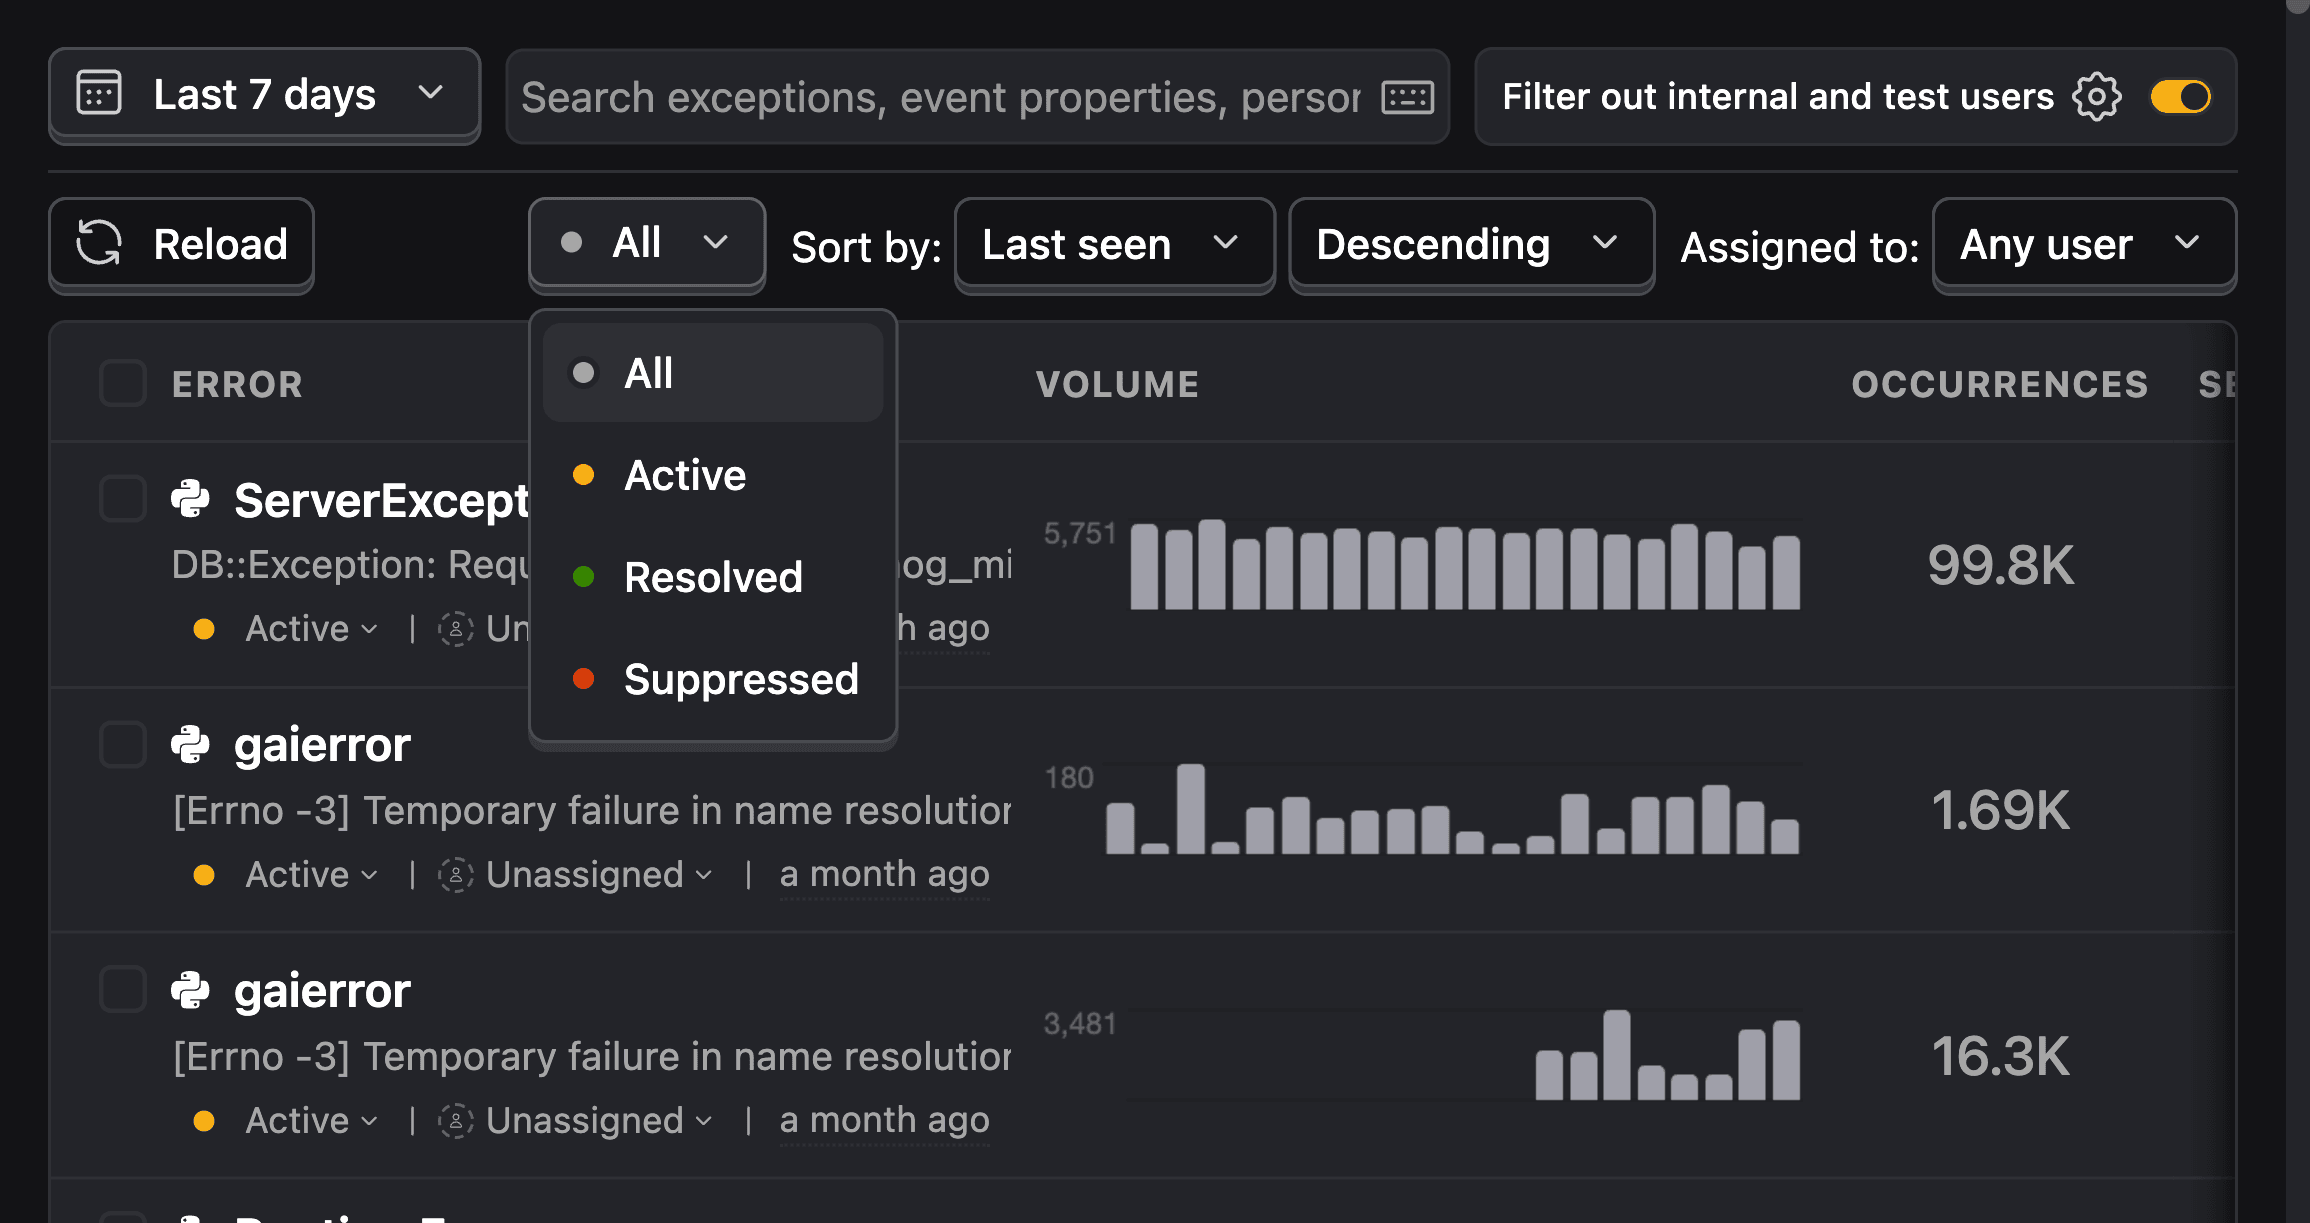The image size is (2310, 1223).
Task: Click the ServerException volume bar chart
Action: [1464, 565]
